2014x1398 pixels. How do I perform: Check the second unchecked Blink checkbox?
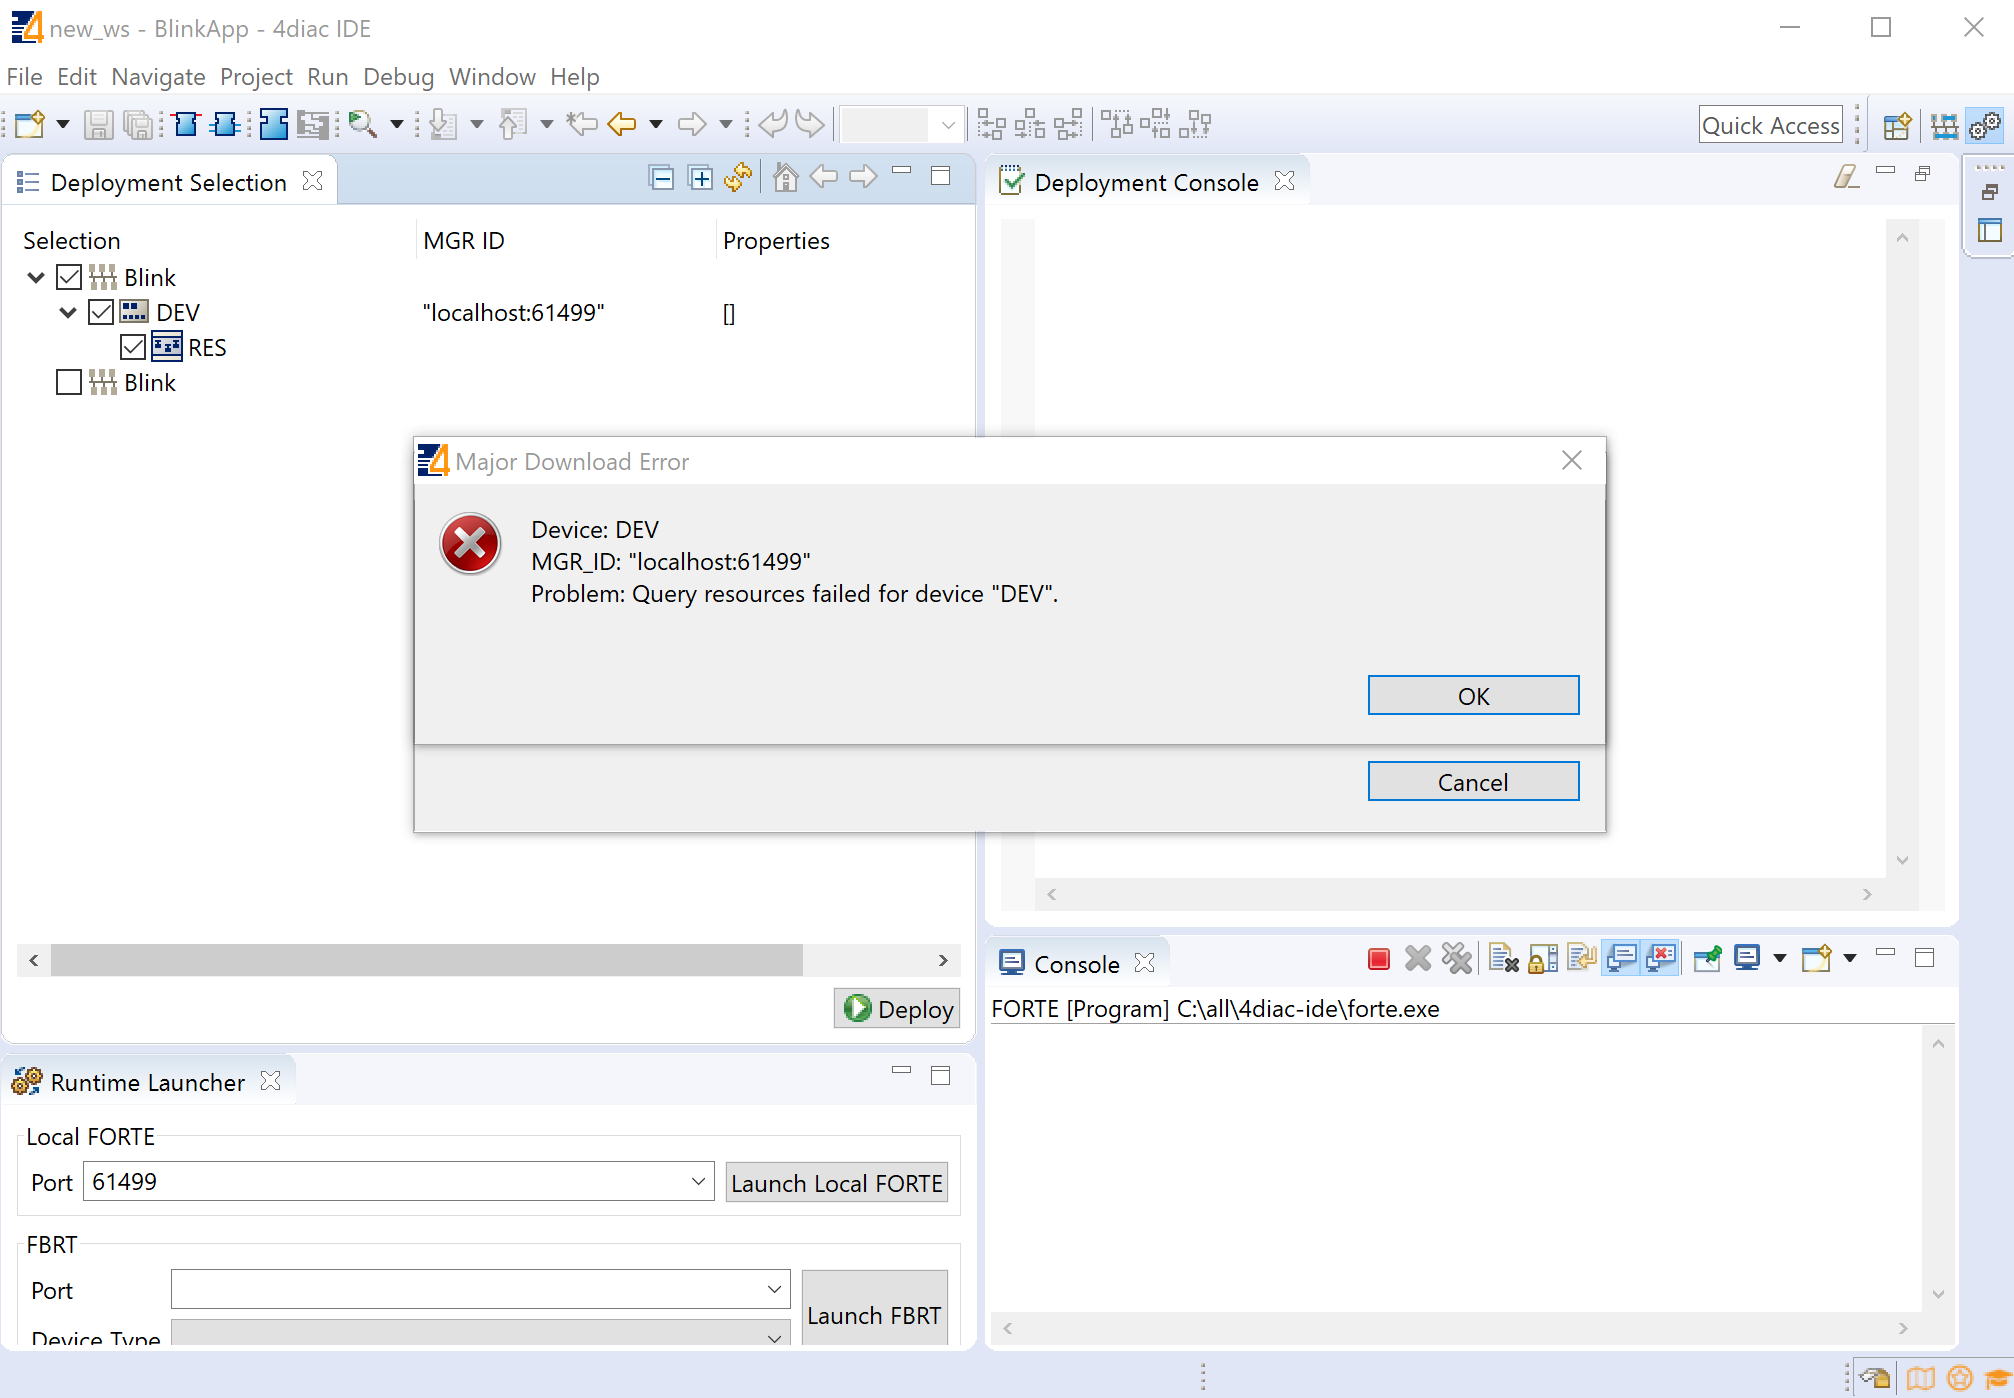[x=69, y=382]
